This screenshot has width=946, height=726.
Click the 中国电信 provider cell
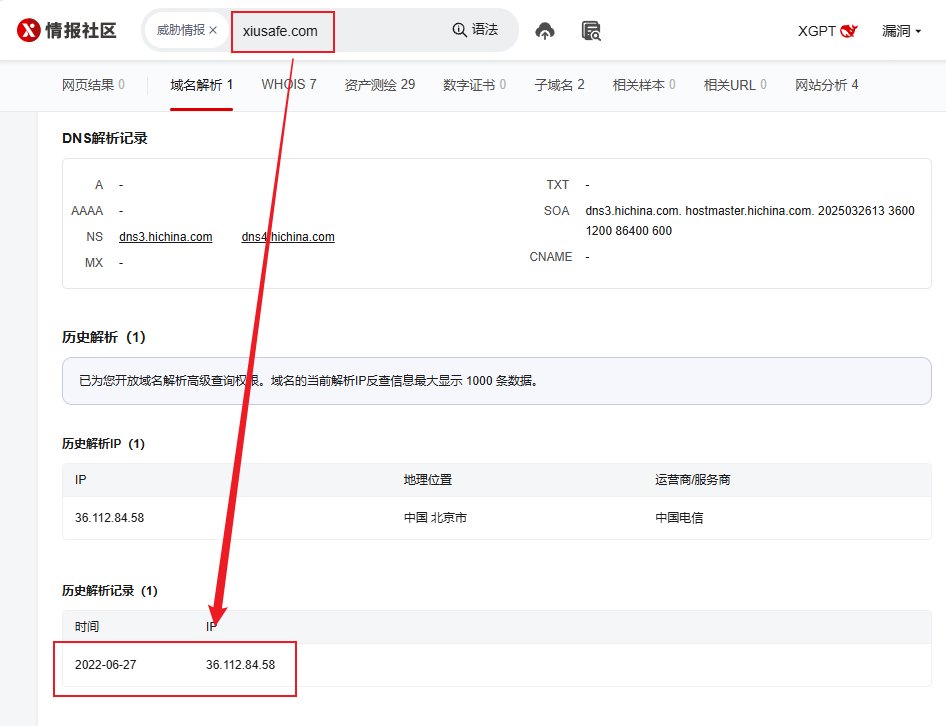pos(679,518)
